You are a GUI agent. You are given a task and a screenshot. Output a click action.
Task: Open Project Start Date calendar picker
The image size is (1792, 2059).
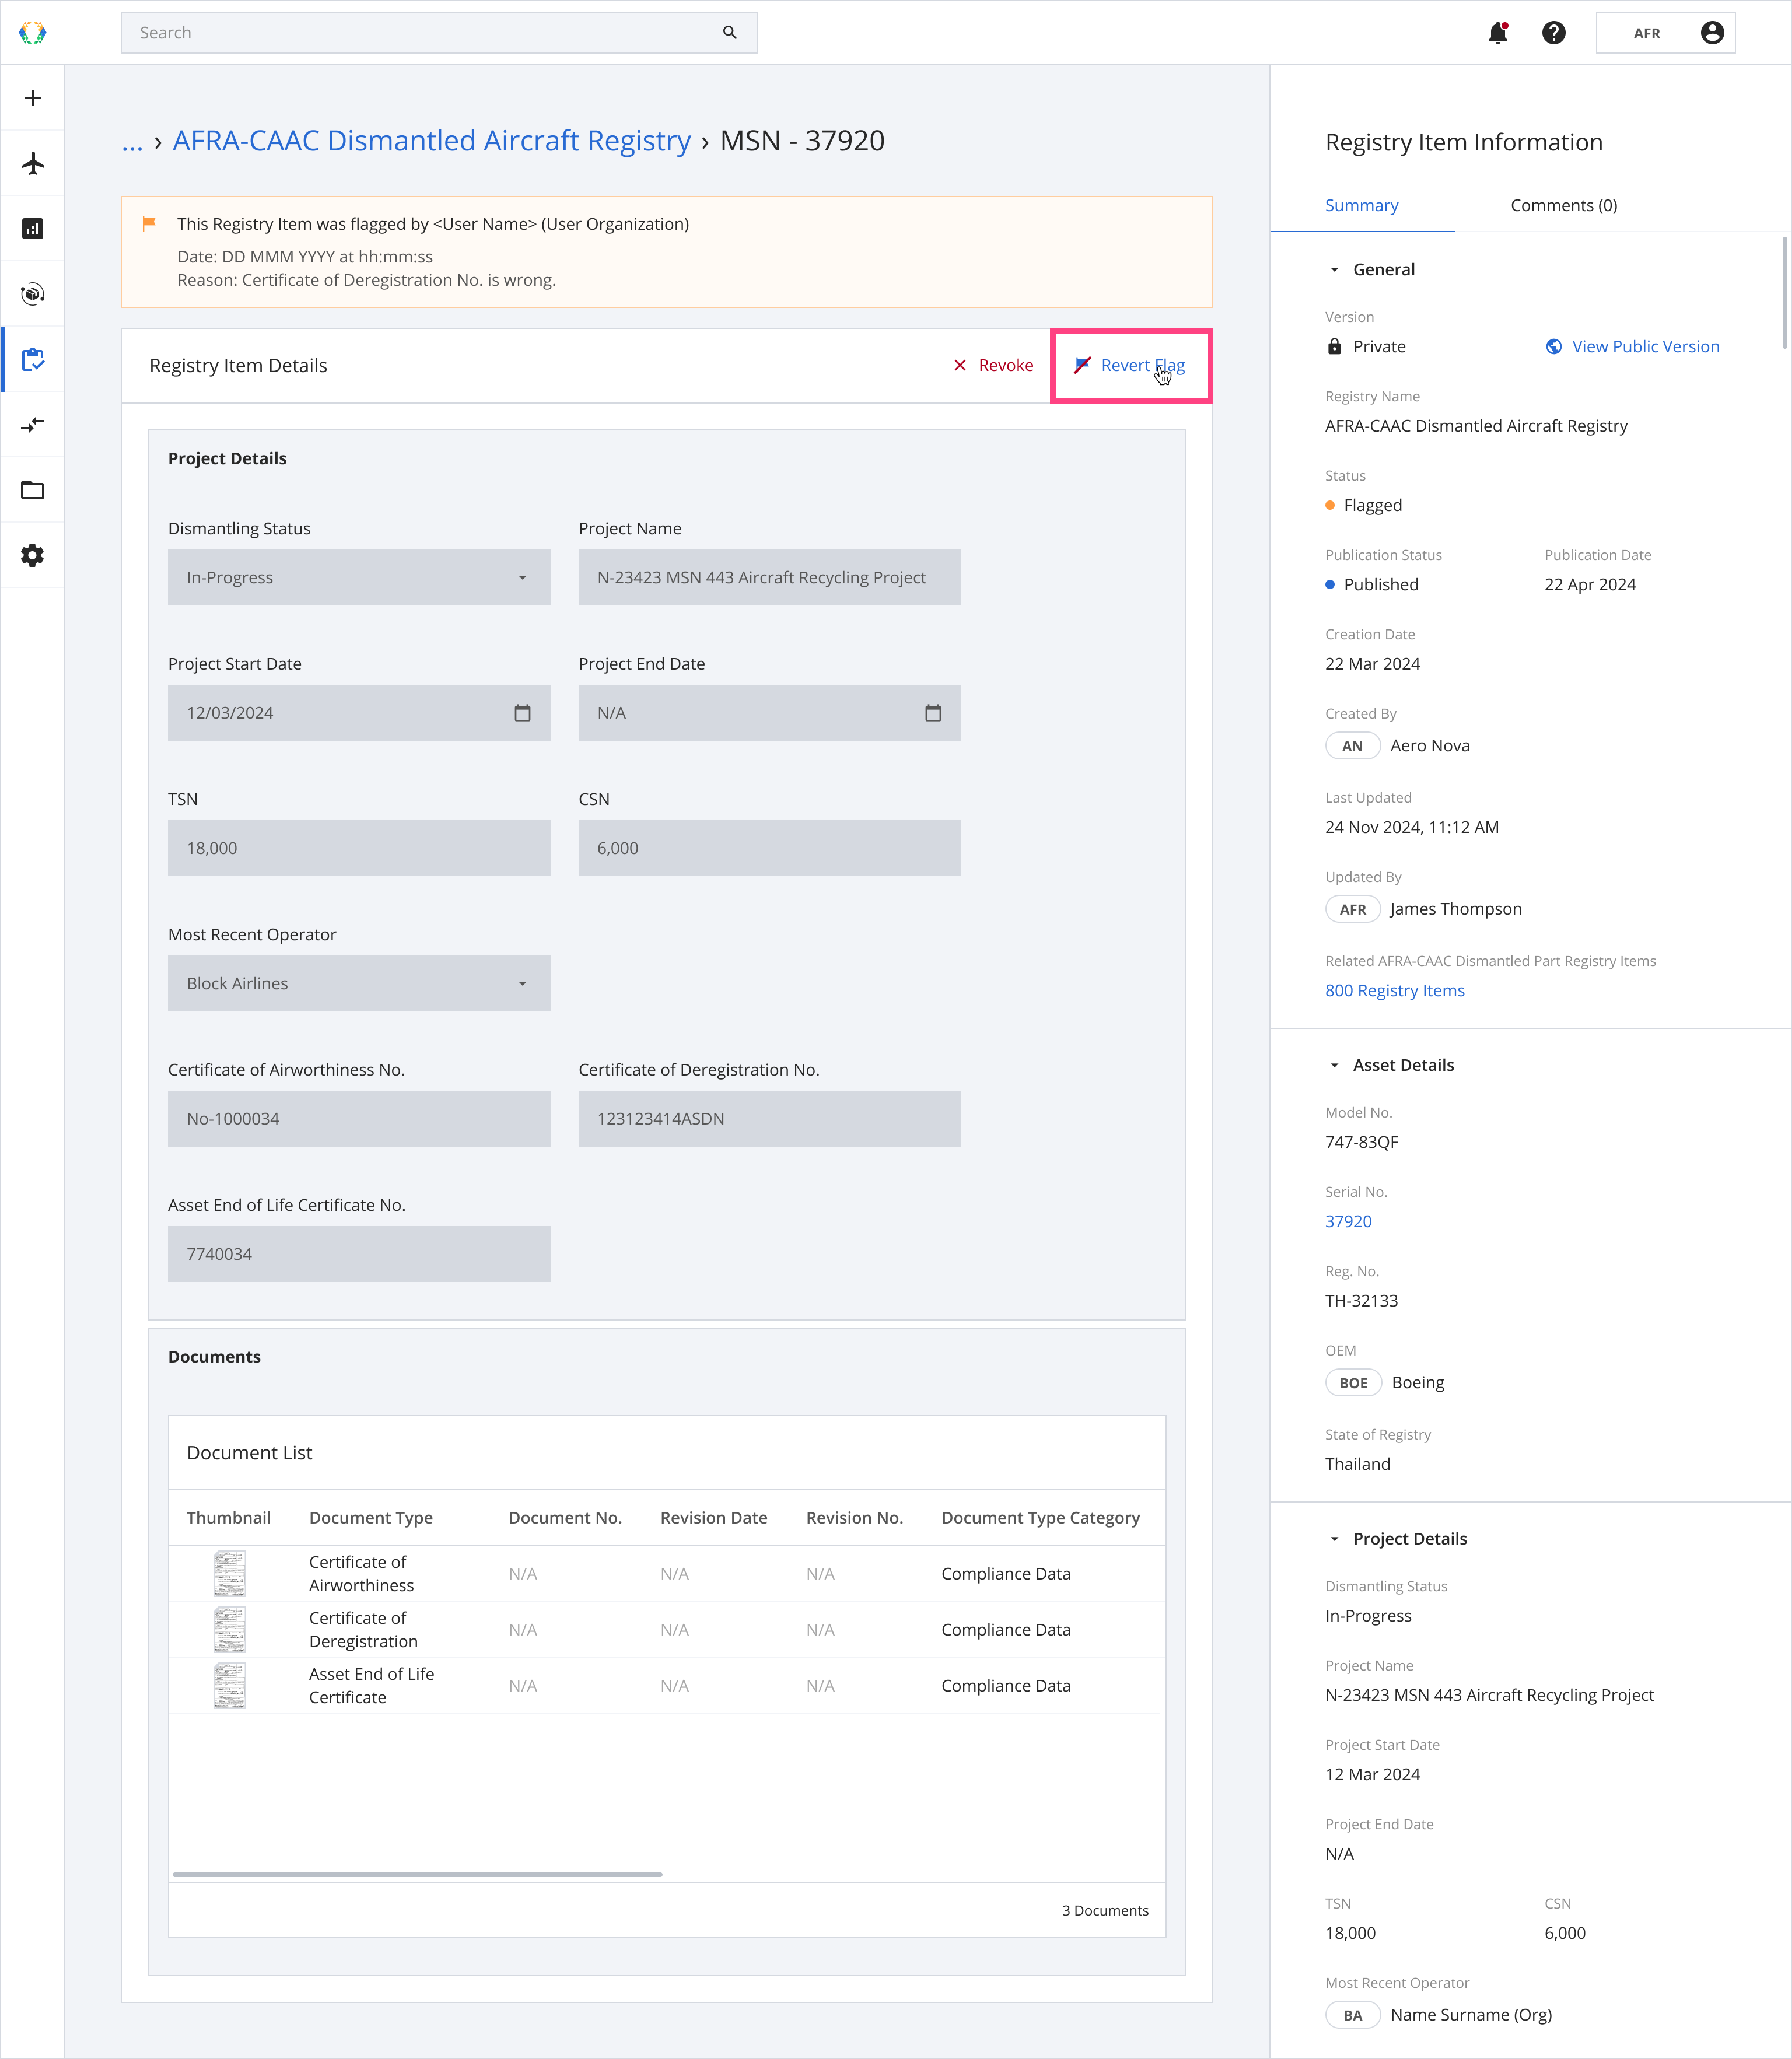pyautogui.click(x=522, y=713)
